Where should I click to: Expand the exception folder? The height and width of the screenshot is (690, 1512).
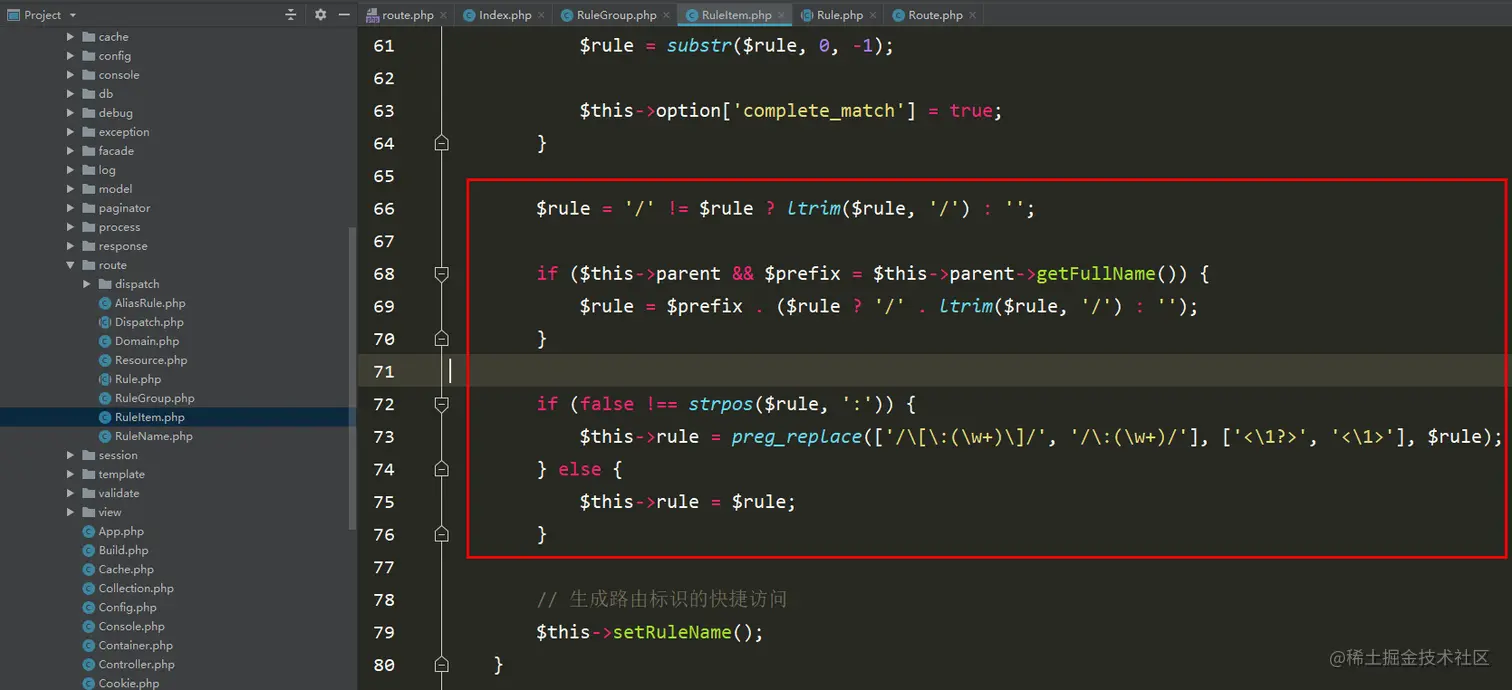click(x=70, y=132)
